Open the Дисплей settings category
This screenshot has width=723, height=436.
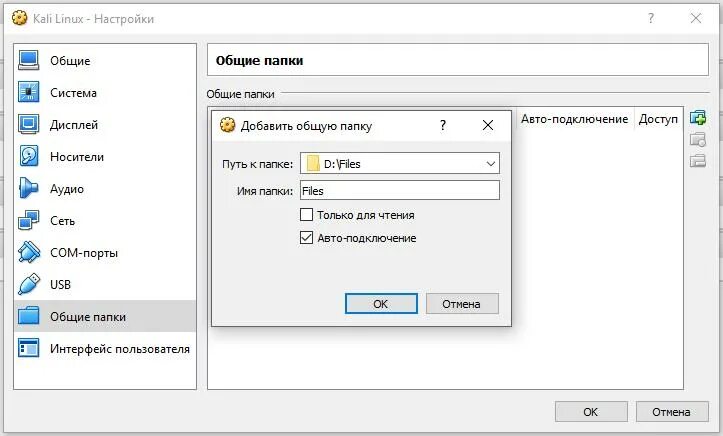point(105,124)
